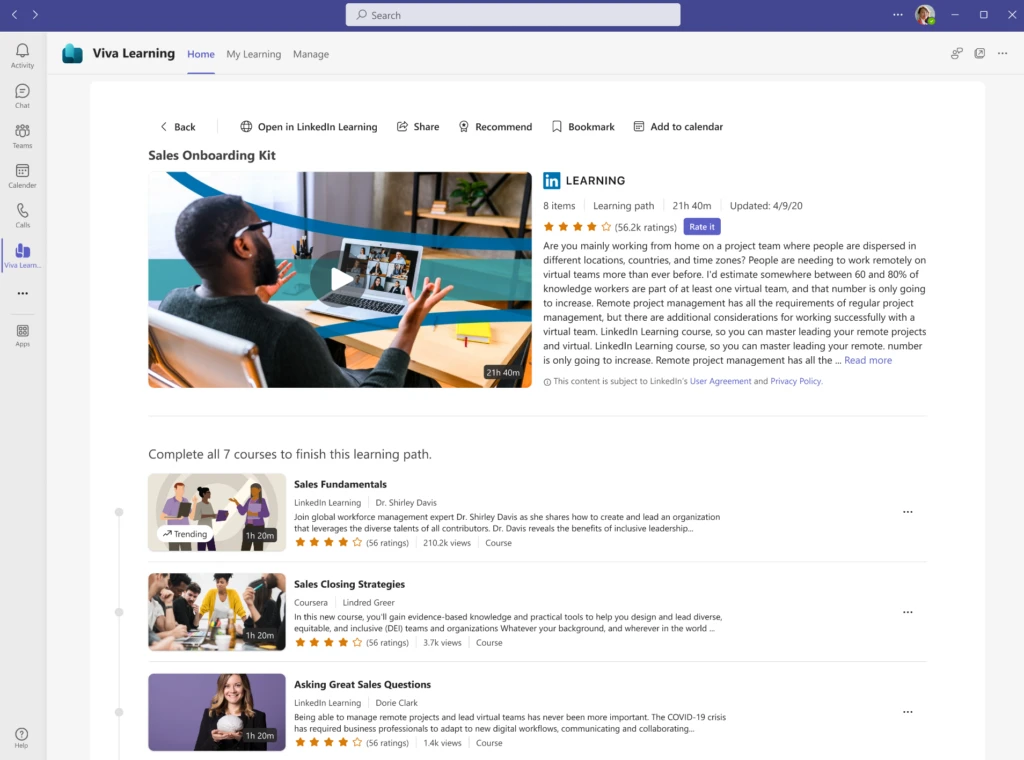Bookmark the Sales Onboarding Kit
The width and height of the screenshot is (1024, 760).
tap(582, 126)
